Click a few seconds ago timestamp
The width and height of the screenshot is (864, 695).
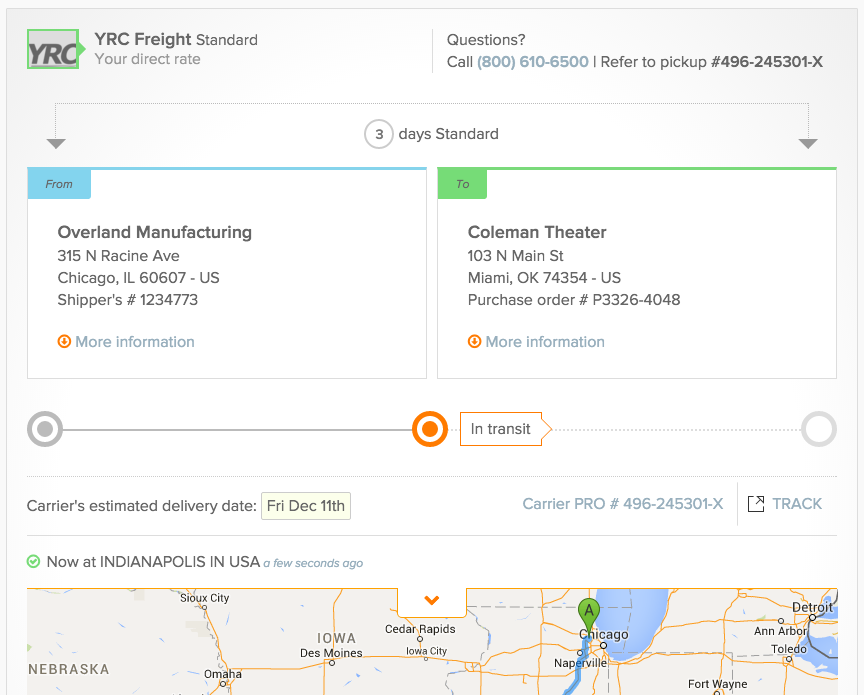(313, 563)
